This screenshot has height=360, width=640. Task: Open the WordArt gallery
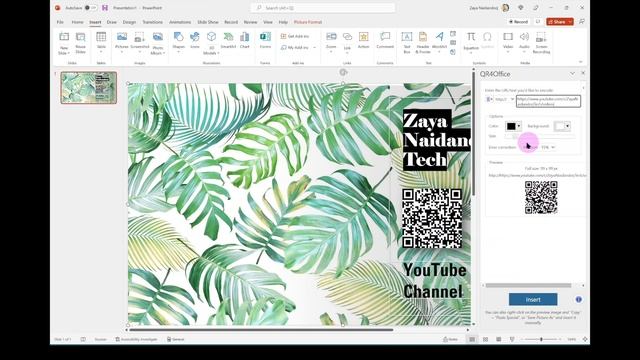tap(439, 41)
